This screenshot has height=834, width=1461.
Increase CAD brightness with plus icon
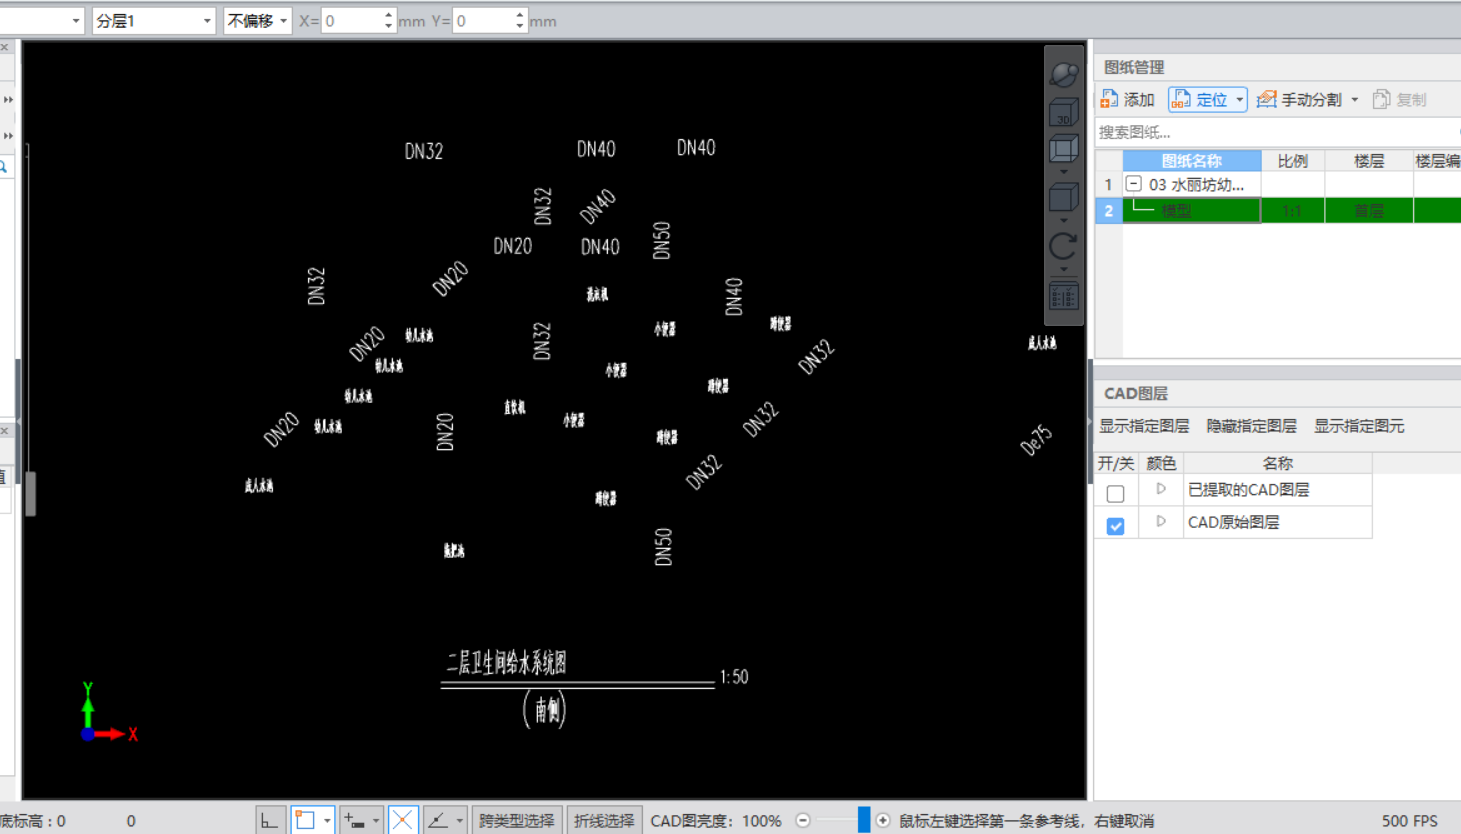click(883, 820)
